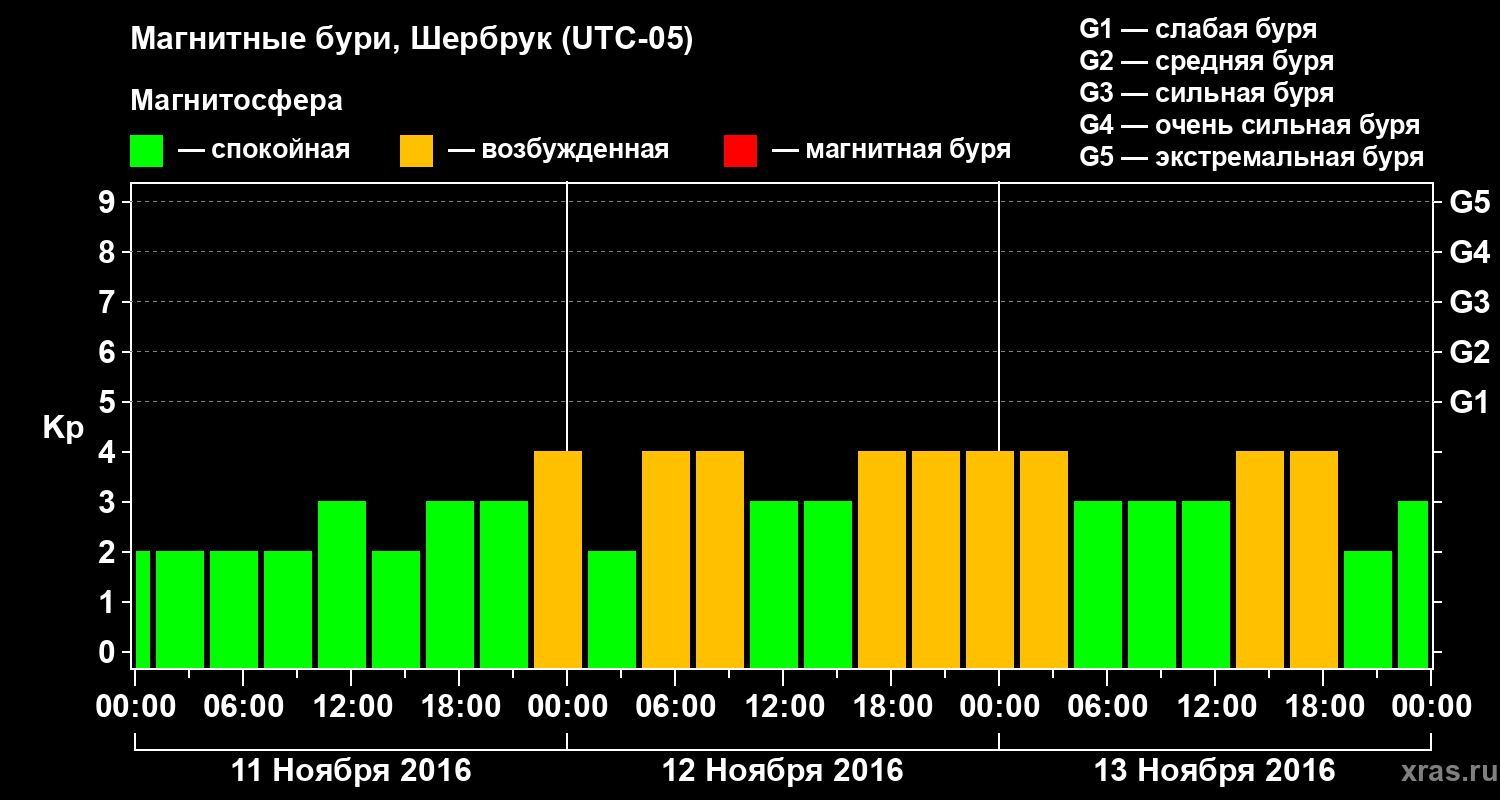Screen dimensions: 1500x800
Task: Click 'G3 — сильная буря' legend line
Action: (x=1206, y=93)
